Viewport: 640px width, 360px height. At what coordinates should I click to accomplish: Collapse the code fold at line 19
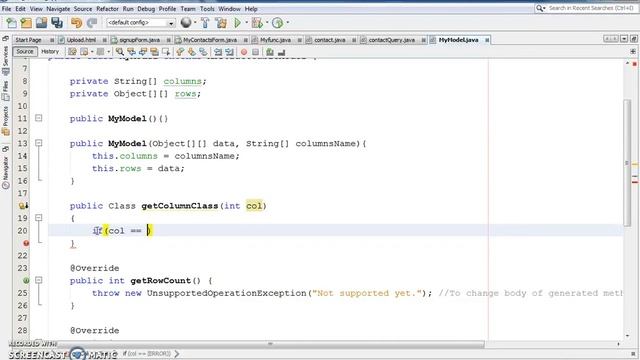coord(38,218)
